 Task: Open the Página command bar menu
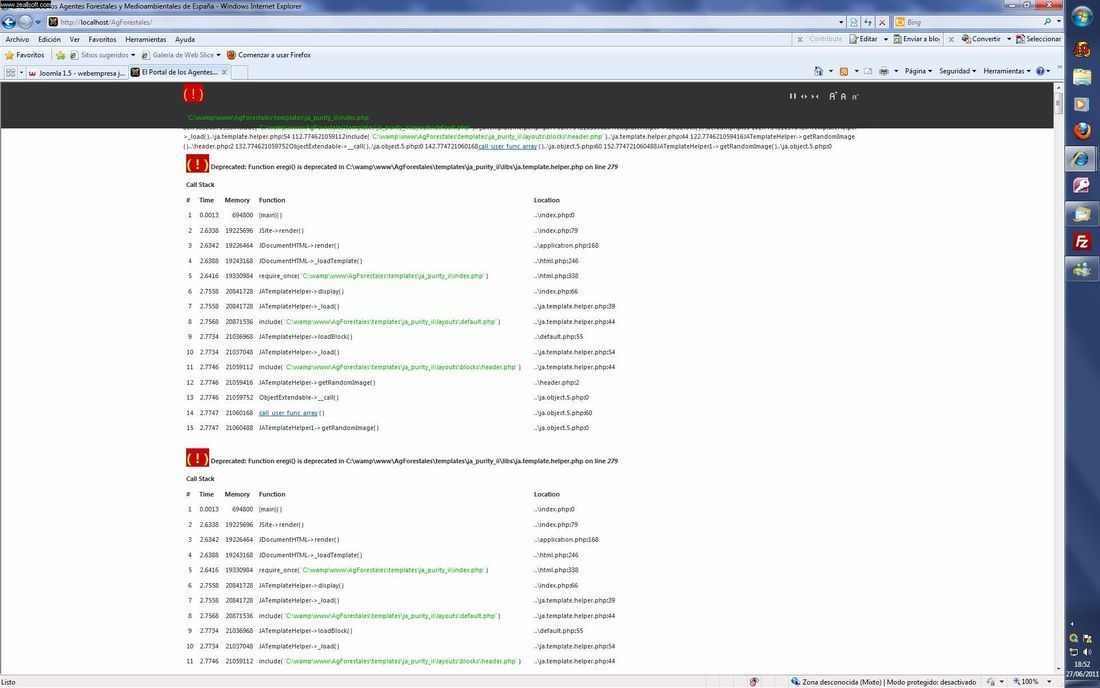point(918,71)
